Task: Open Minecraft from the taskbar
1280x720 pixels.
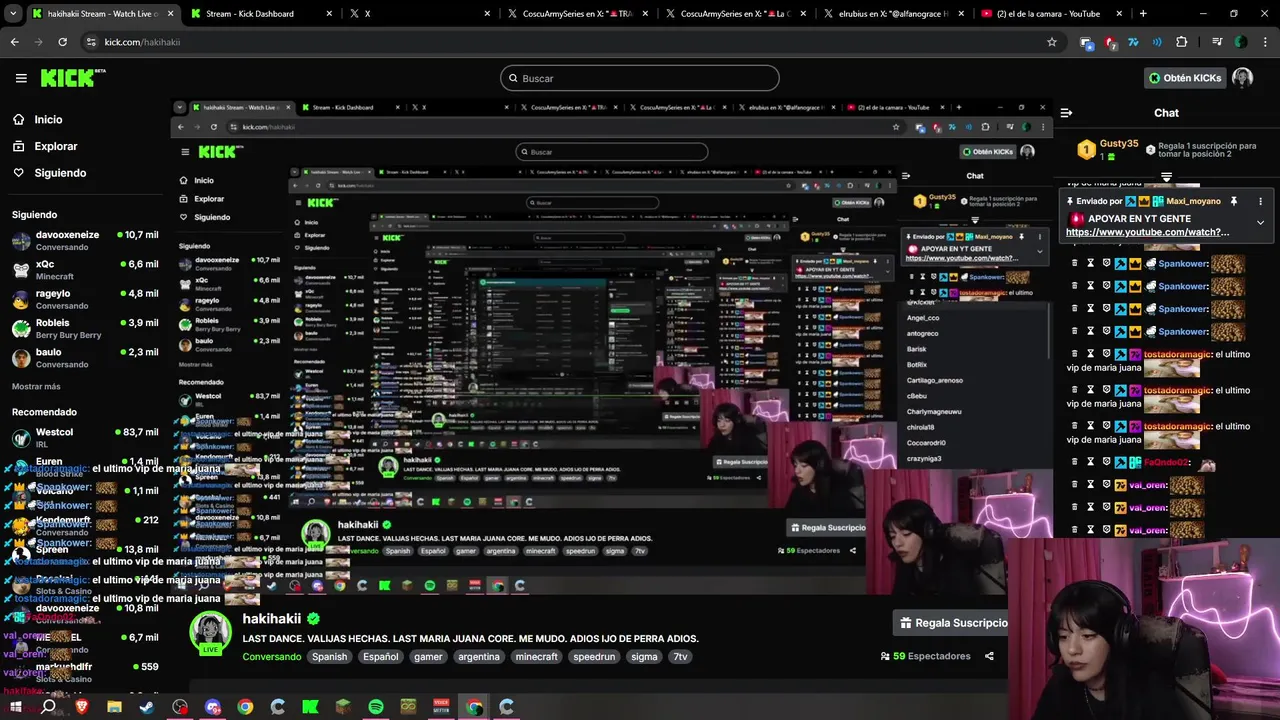Action: (x=343, y=706)
